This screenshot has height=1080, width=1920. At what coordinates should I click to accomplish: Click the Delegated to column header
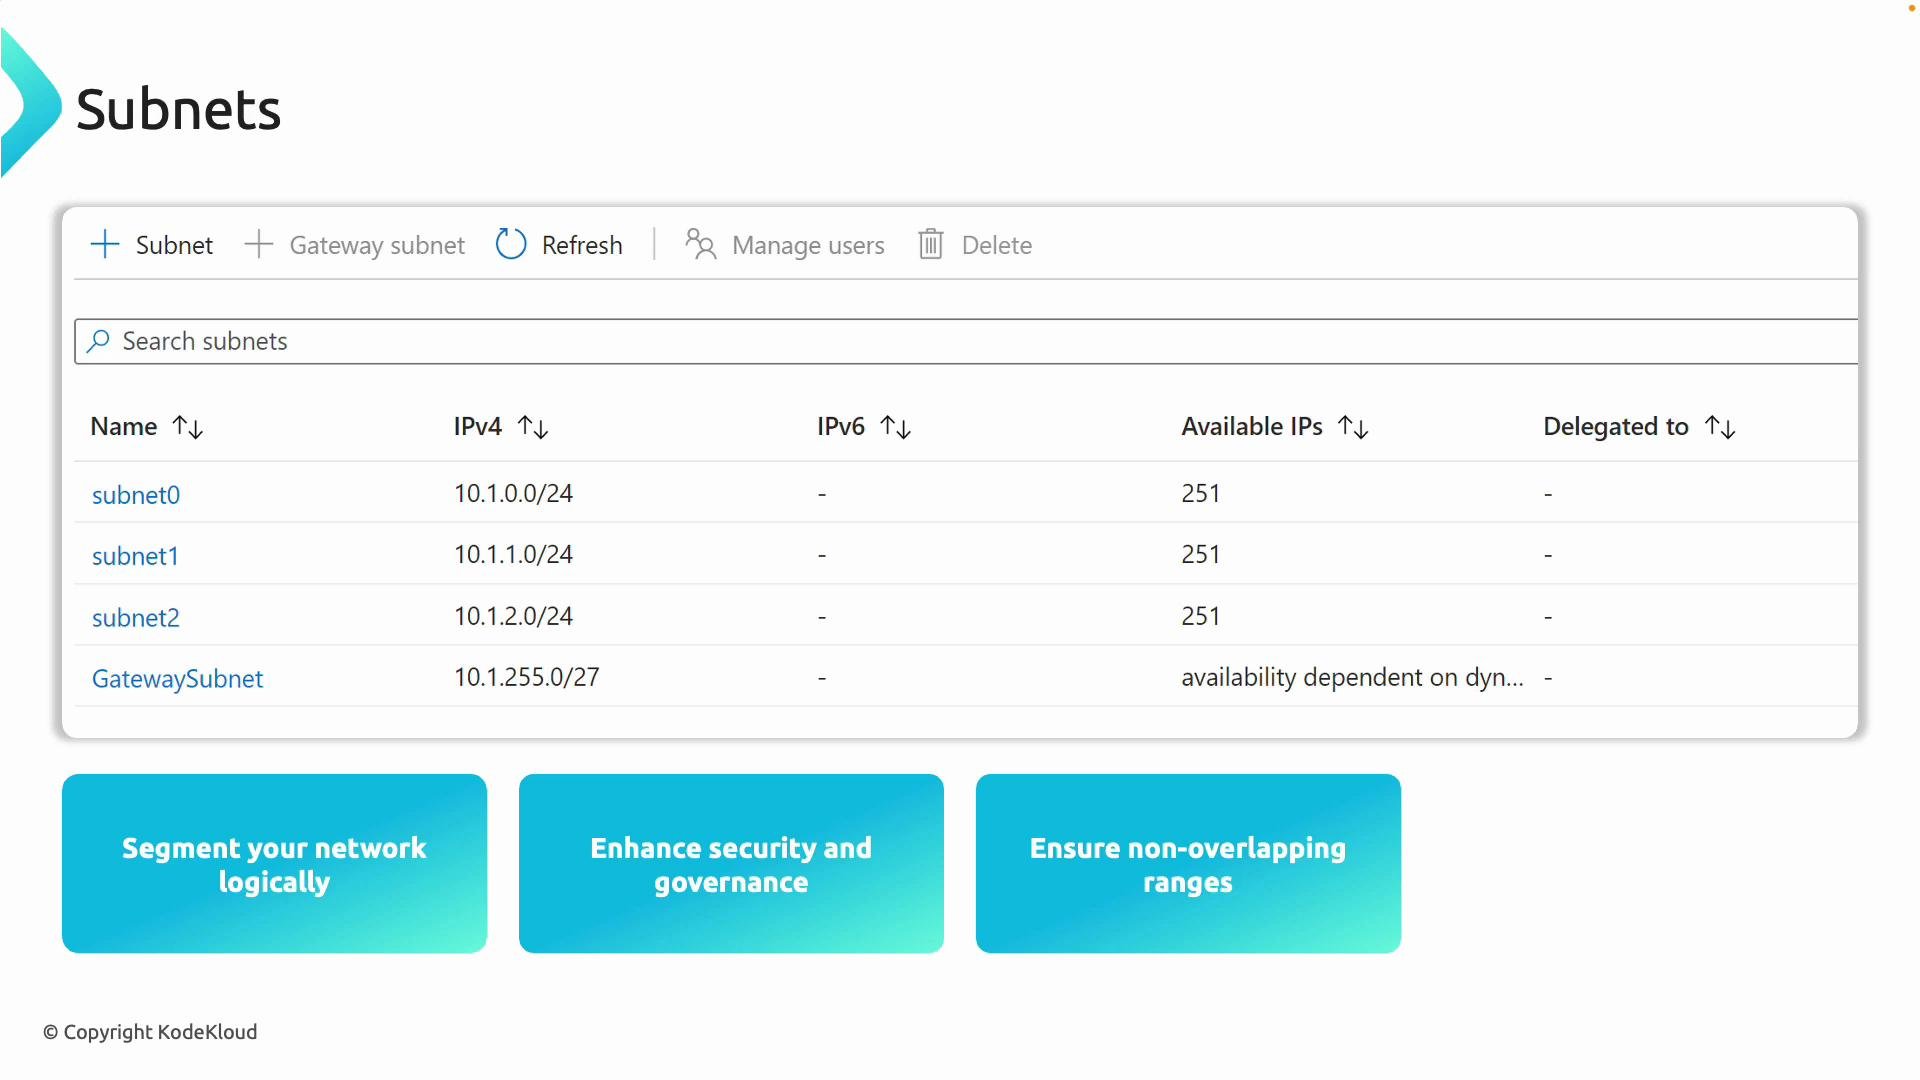click(1616, 427)
